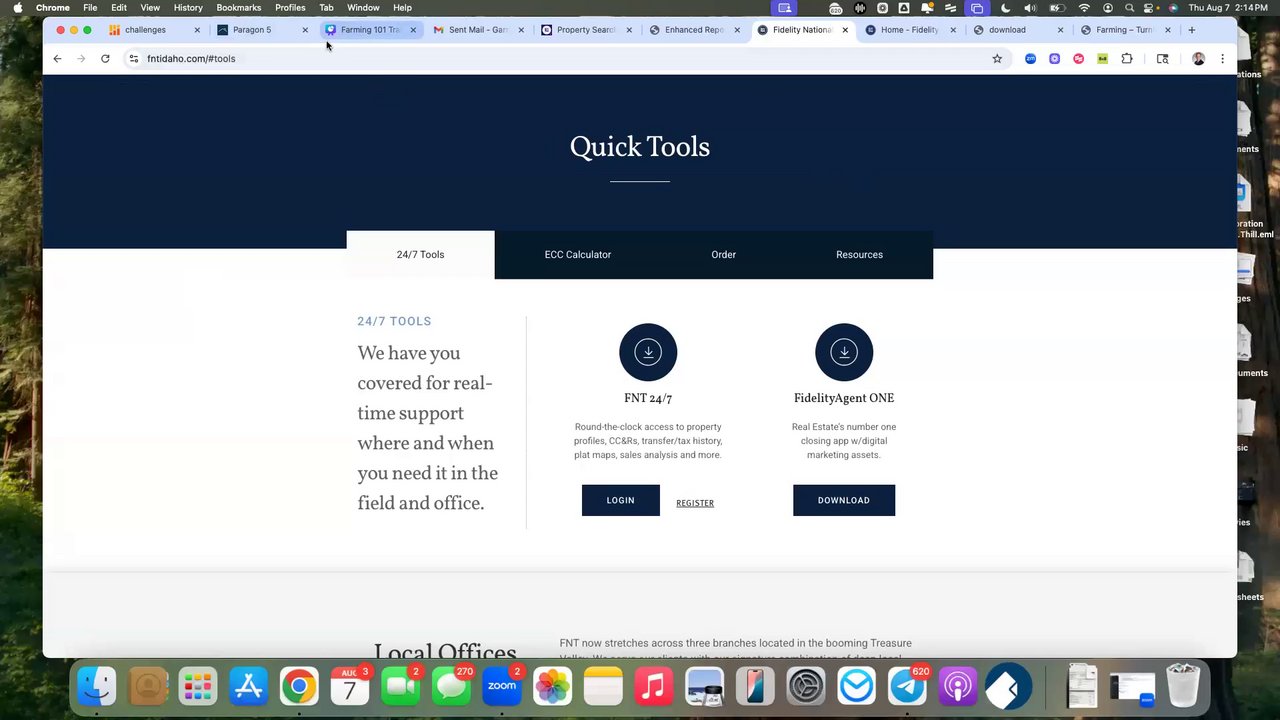Click the FidelityAgent ONE download circle icon
Image resolution: width=1280 pixels, height=720 pixels.
844,352
